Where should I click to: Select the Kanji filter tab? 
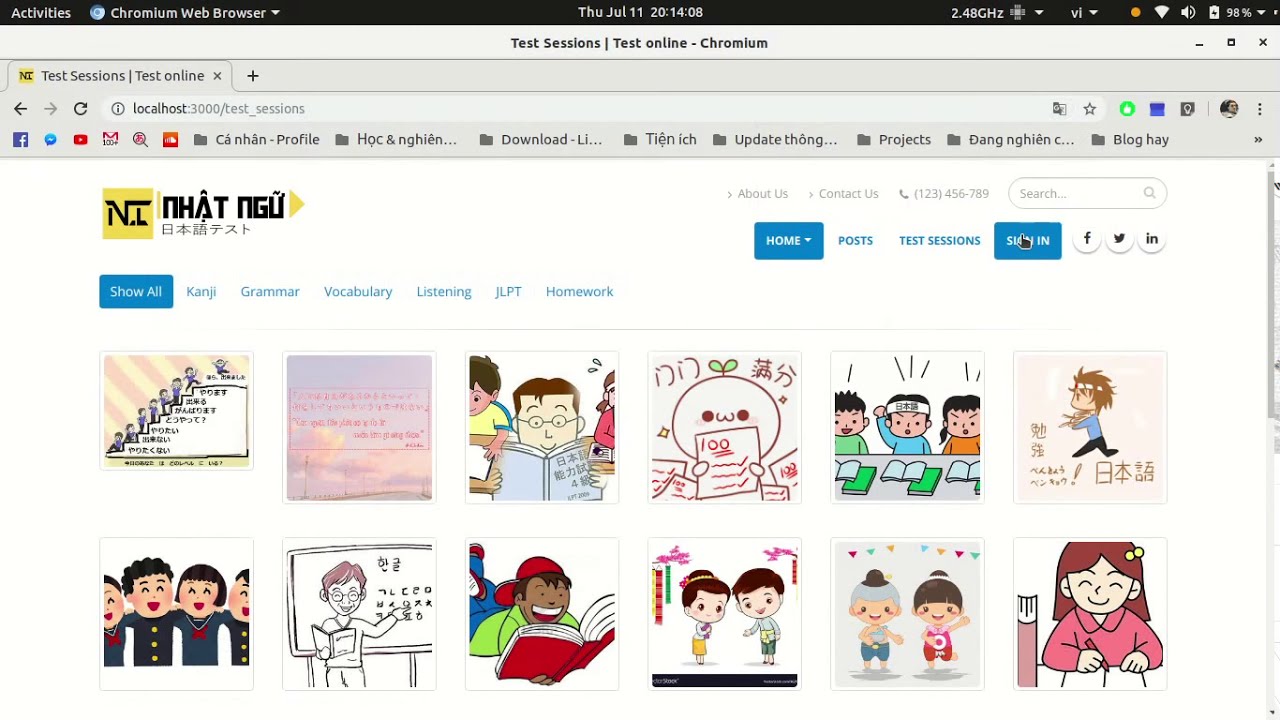pos(201,292)
